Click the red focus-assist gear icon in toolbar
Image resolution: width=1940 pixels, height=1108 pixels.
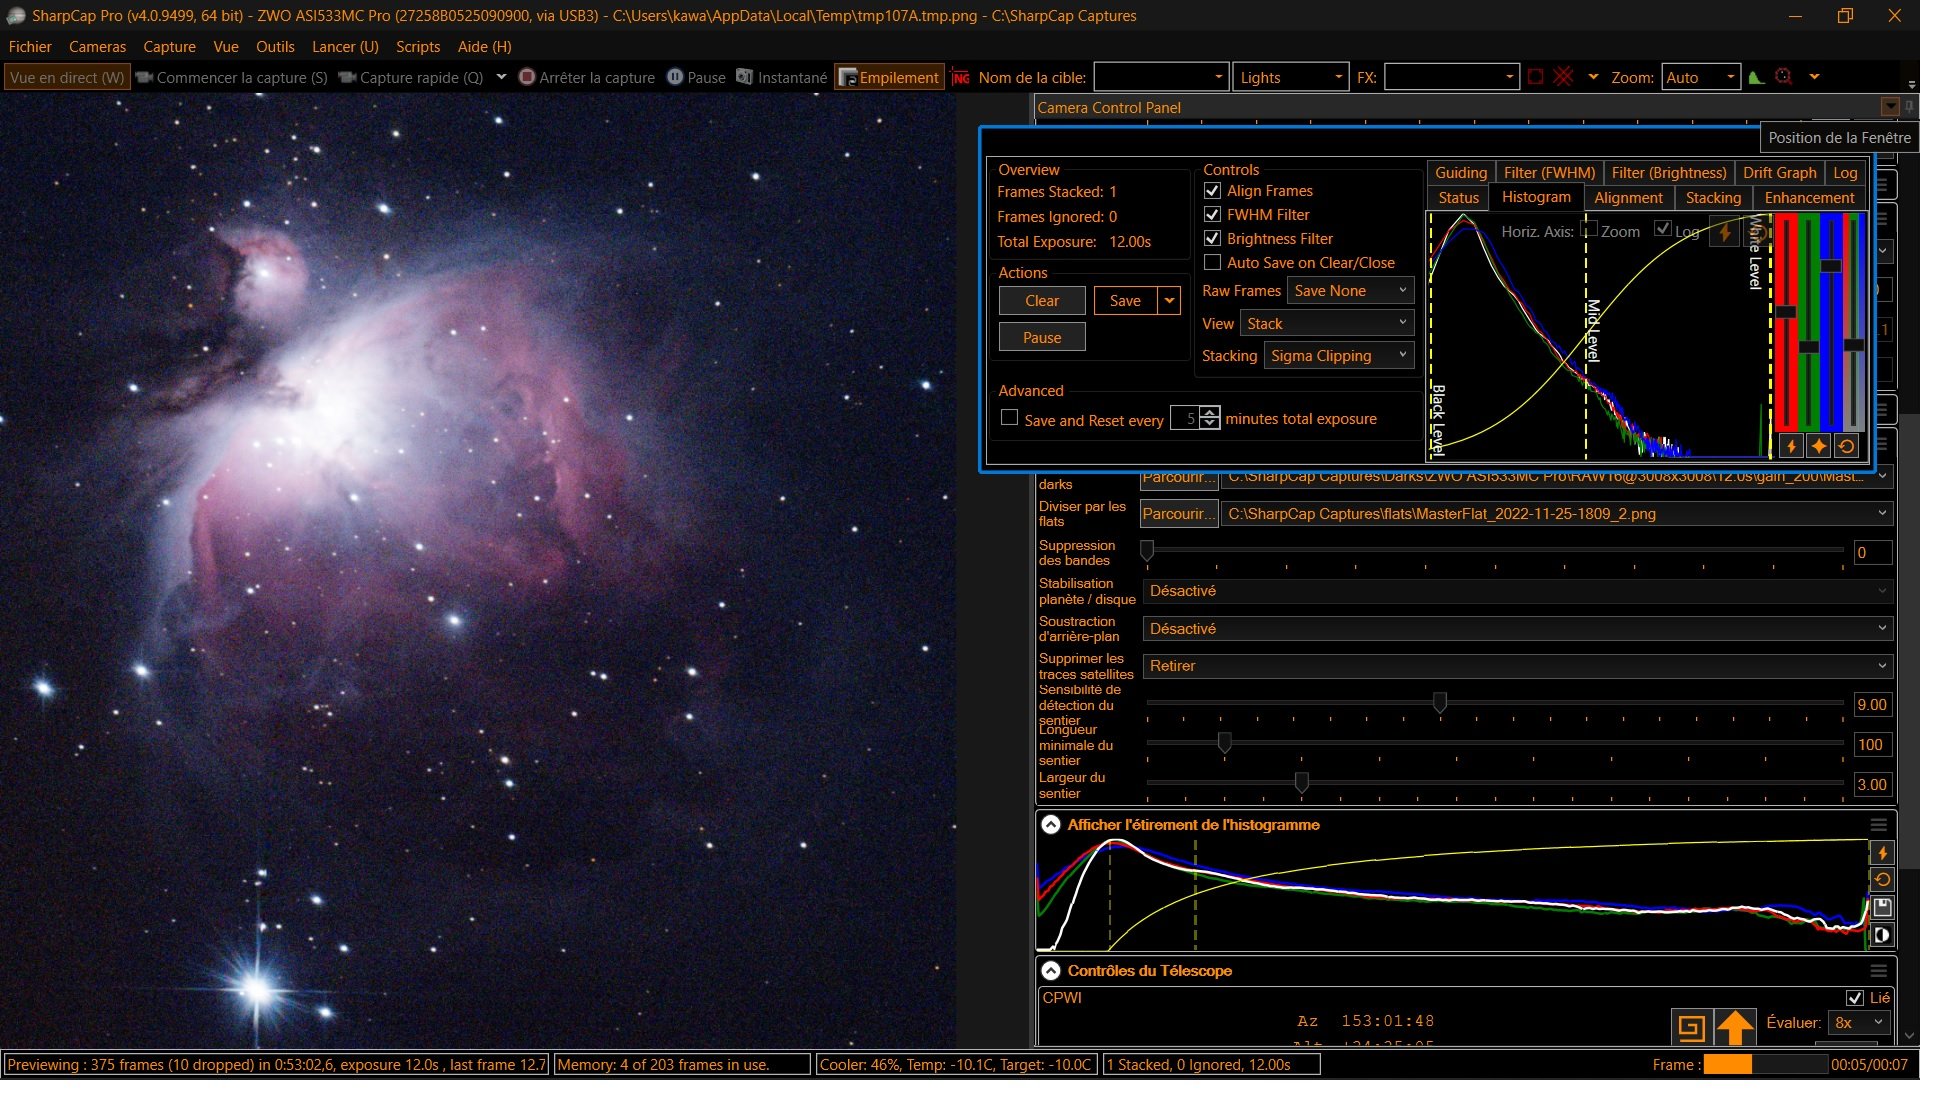point(1783,77)
